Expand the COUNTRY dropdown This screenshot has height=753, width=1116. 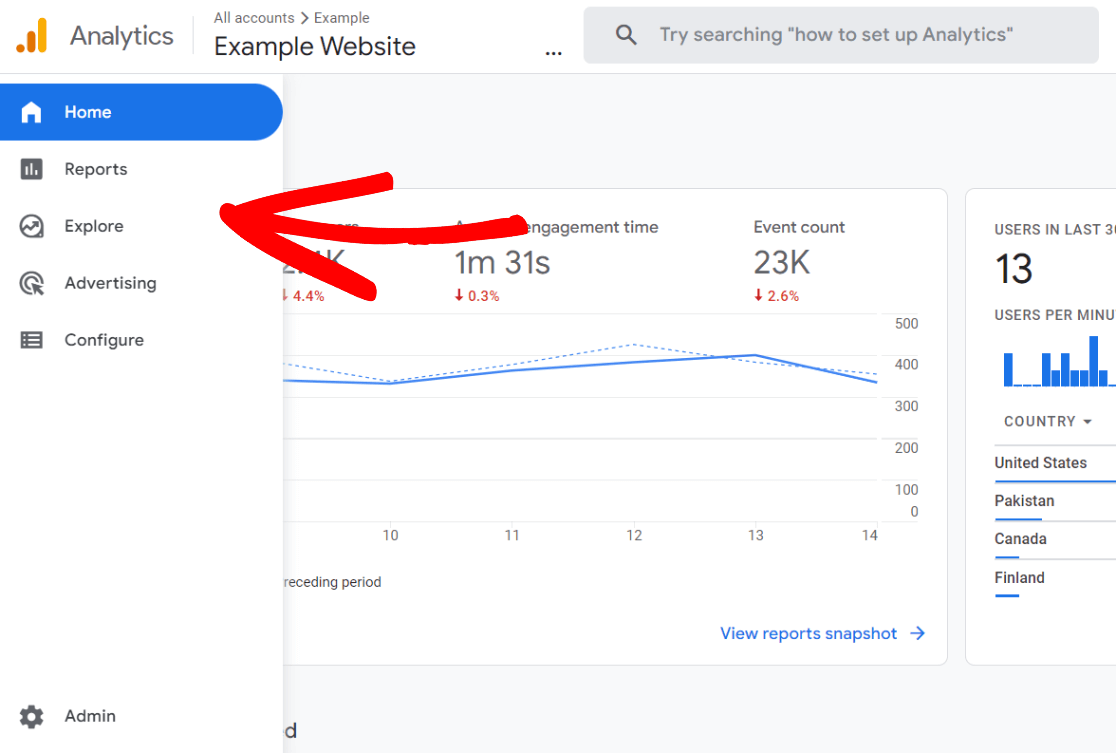click(x=1048, y=421)
